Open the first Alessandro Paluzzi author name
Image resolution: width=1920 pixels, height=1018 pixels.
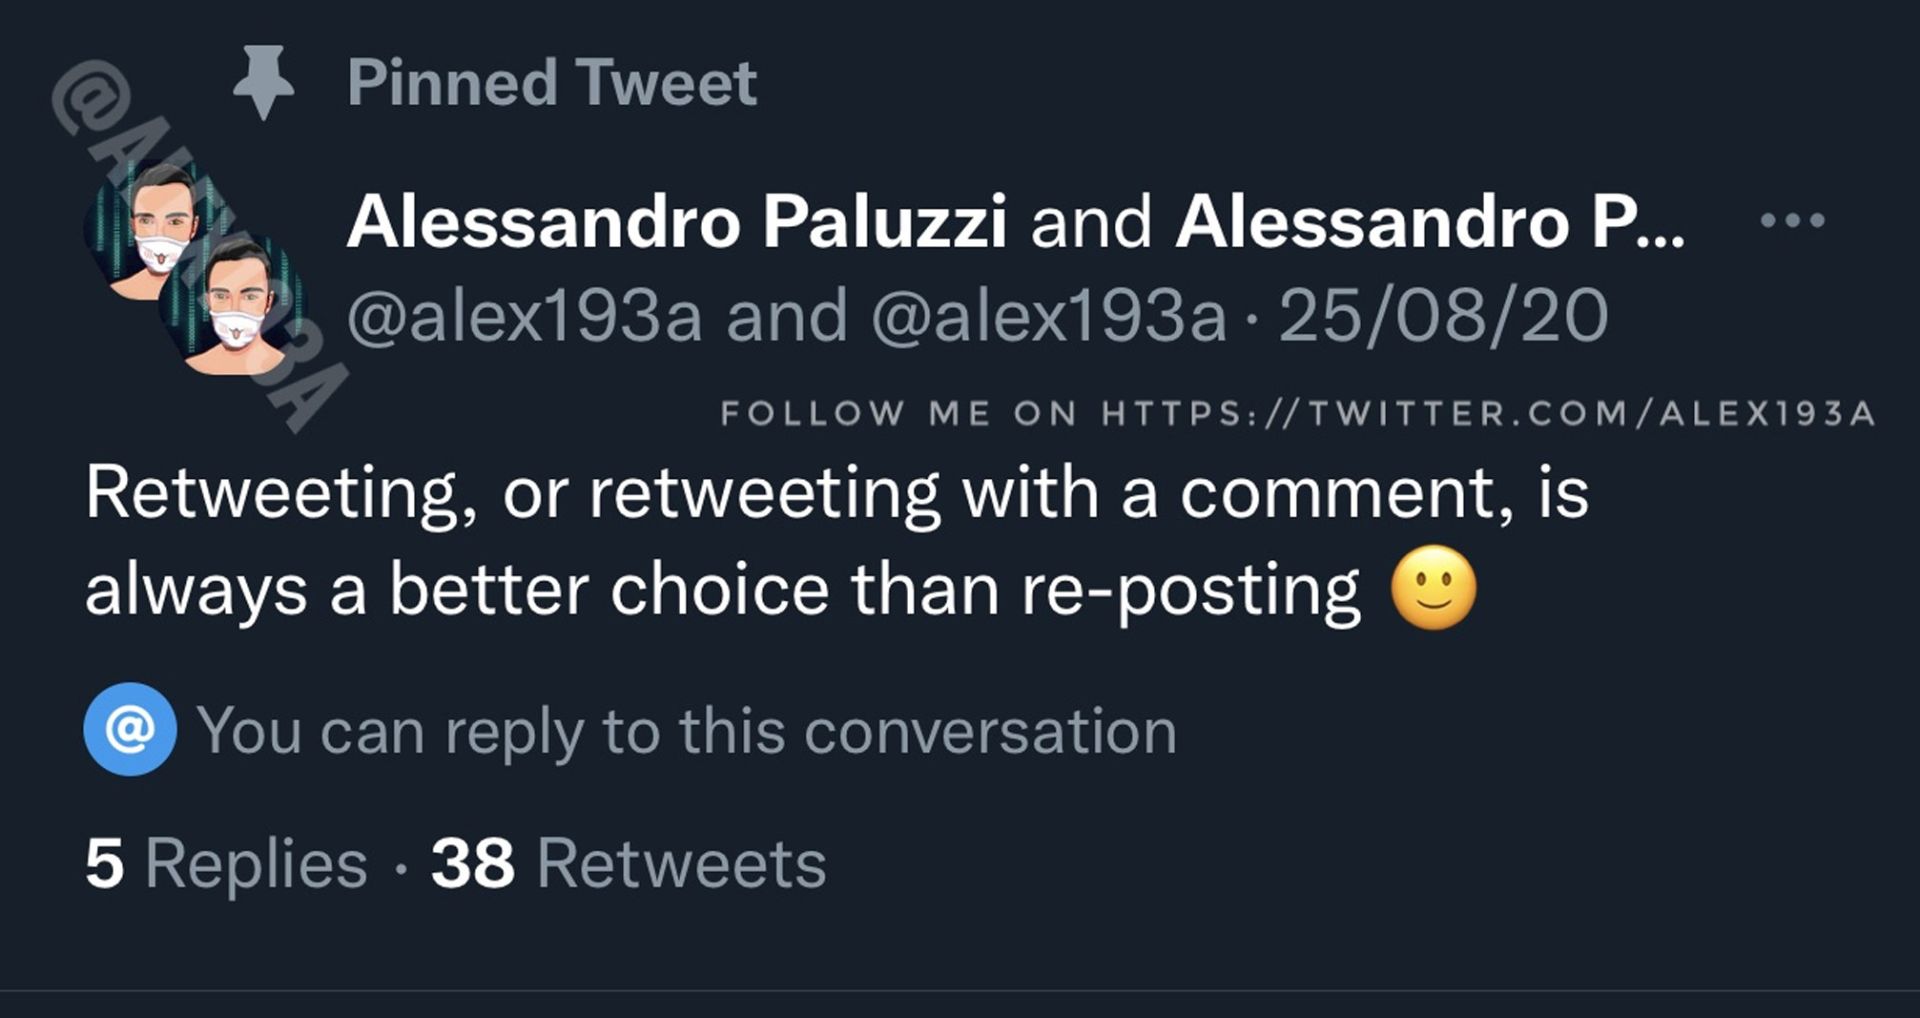tap(676, 221)
